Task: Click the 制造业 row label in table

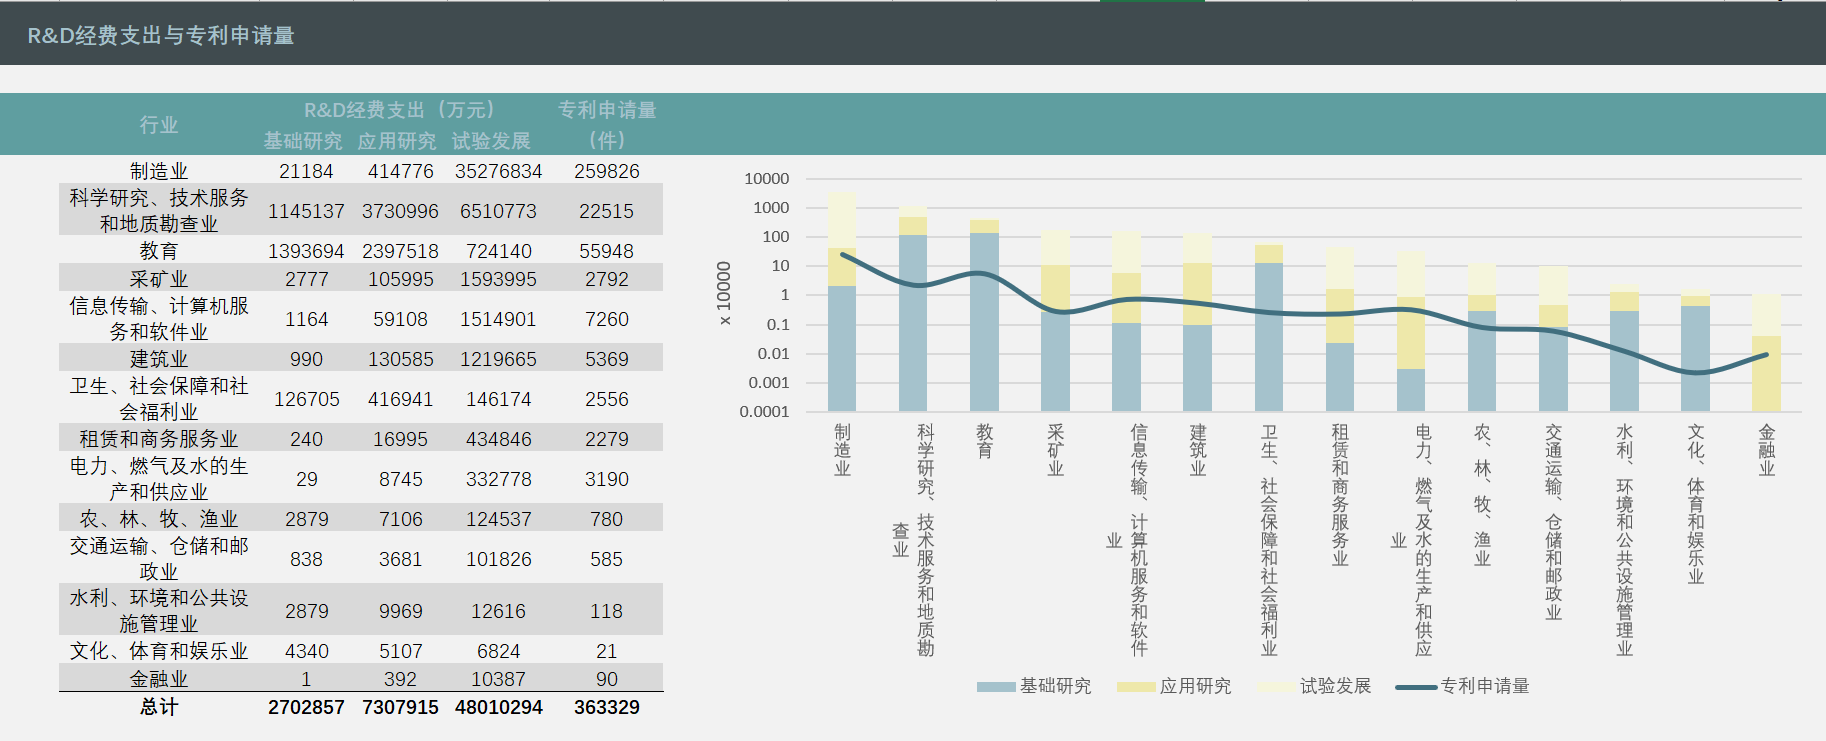Action: (x=159, y=171)
